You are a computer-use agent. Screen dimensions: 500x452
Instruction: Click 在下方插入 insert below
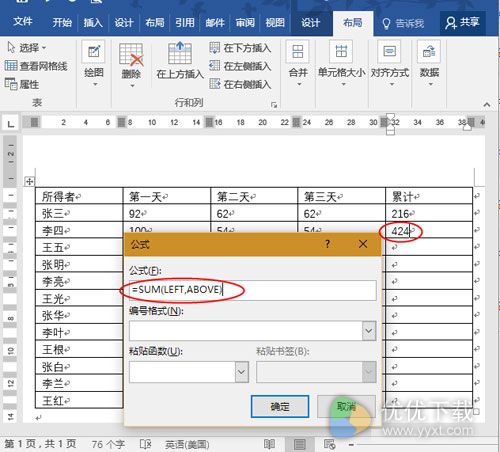240,48
